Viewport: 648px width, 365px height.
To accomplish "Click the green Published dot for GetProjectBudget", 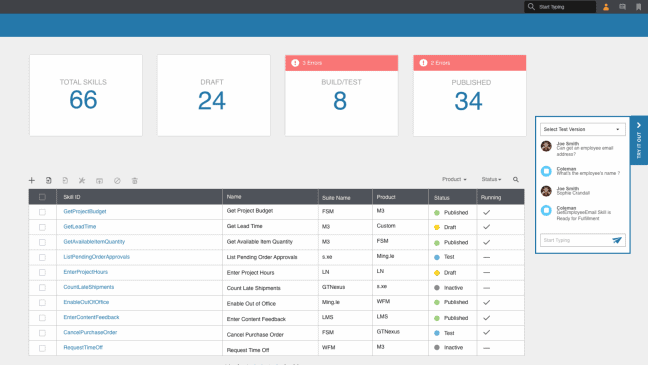I will 437,212.
